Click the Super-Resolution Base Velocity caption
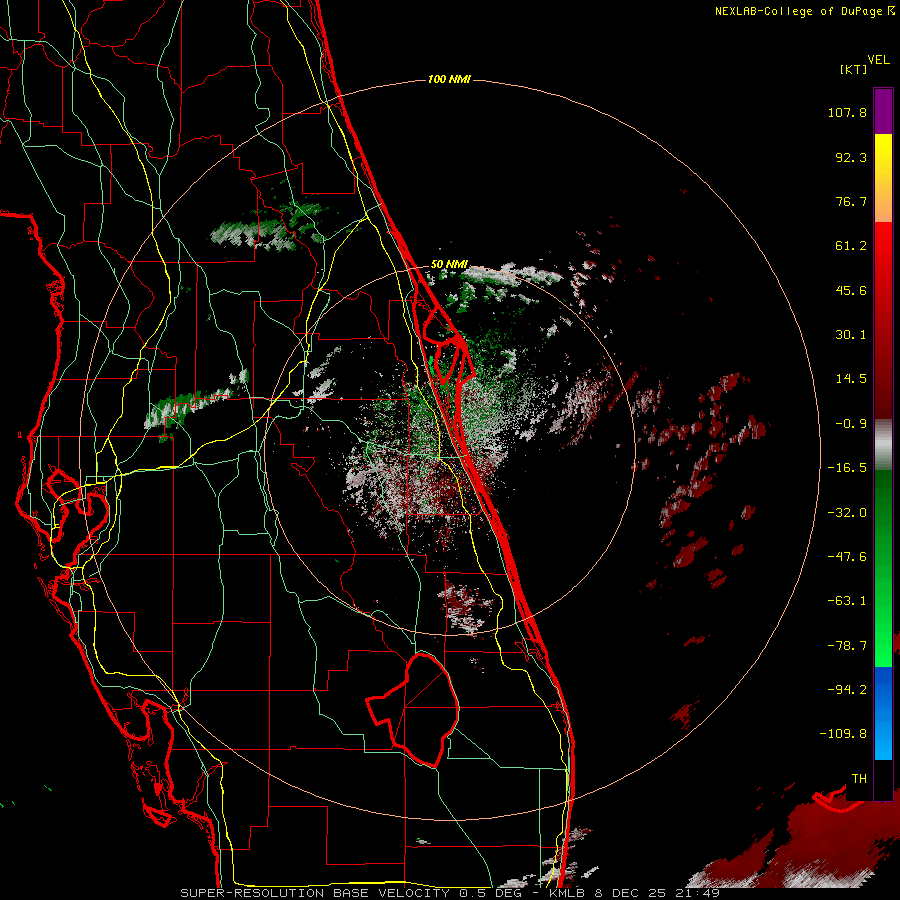 tap(450, 893)
